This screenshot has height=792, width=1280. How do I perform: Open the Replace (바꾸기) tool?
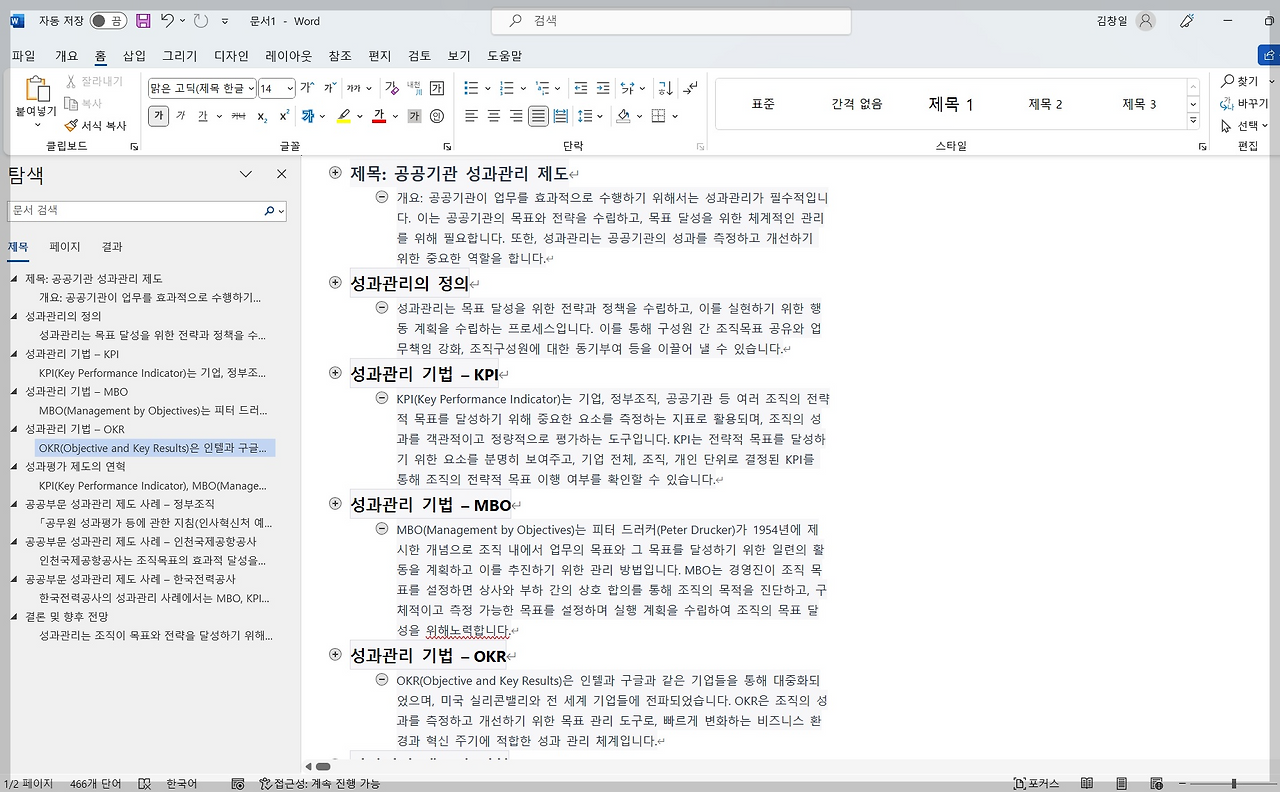[x=1244, y=104]
